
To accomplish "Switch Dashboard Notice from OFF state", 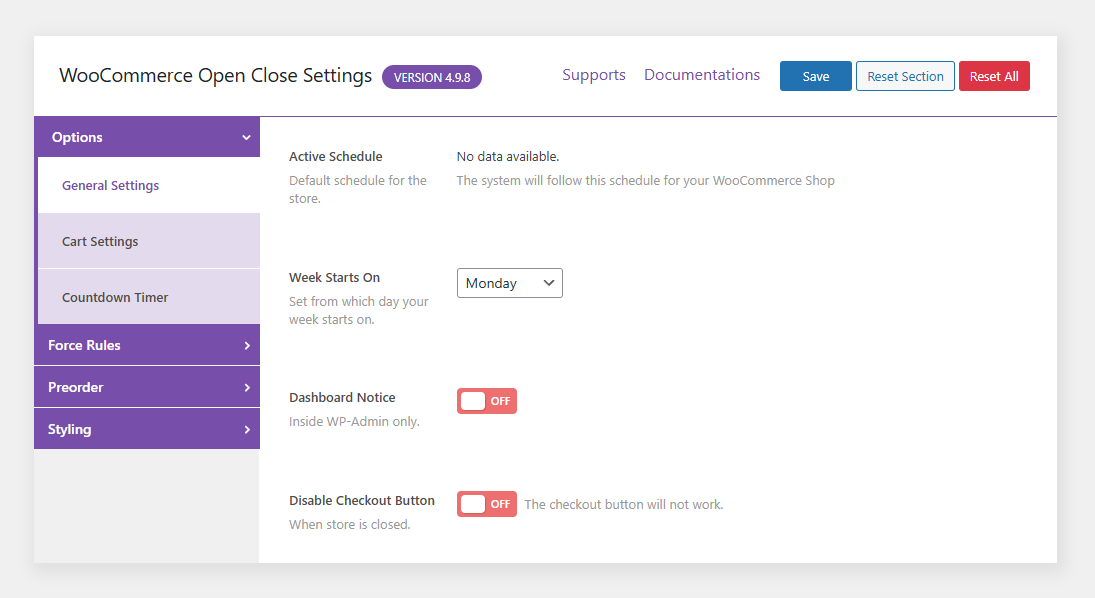I will click(x=487, y=400).
